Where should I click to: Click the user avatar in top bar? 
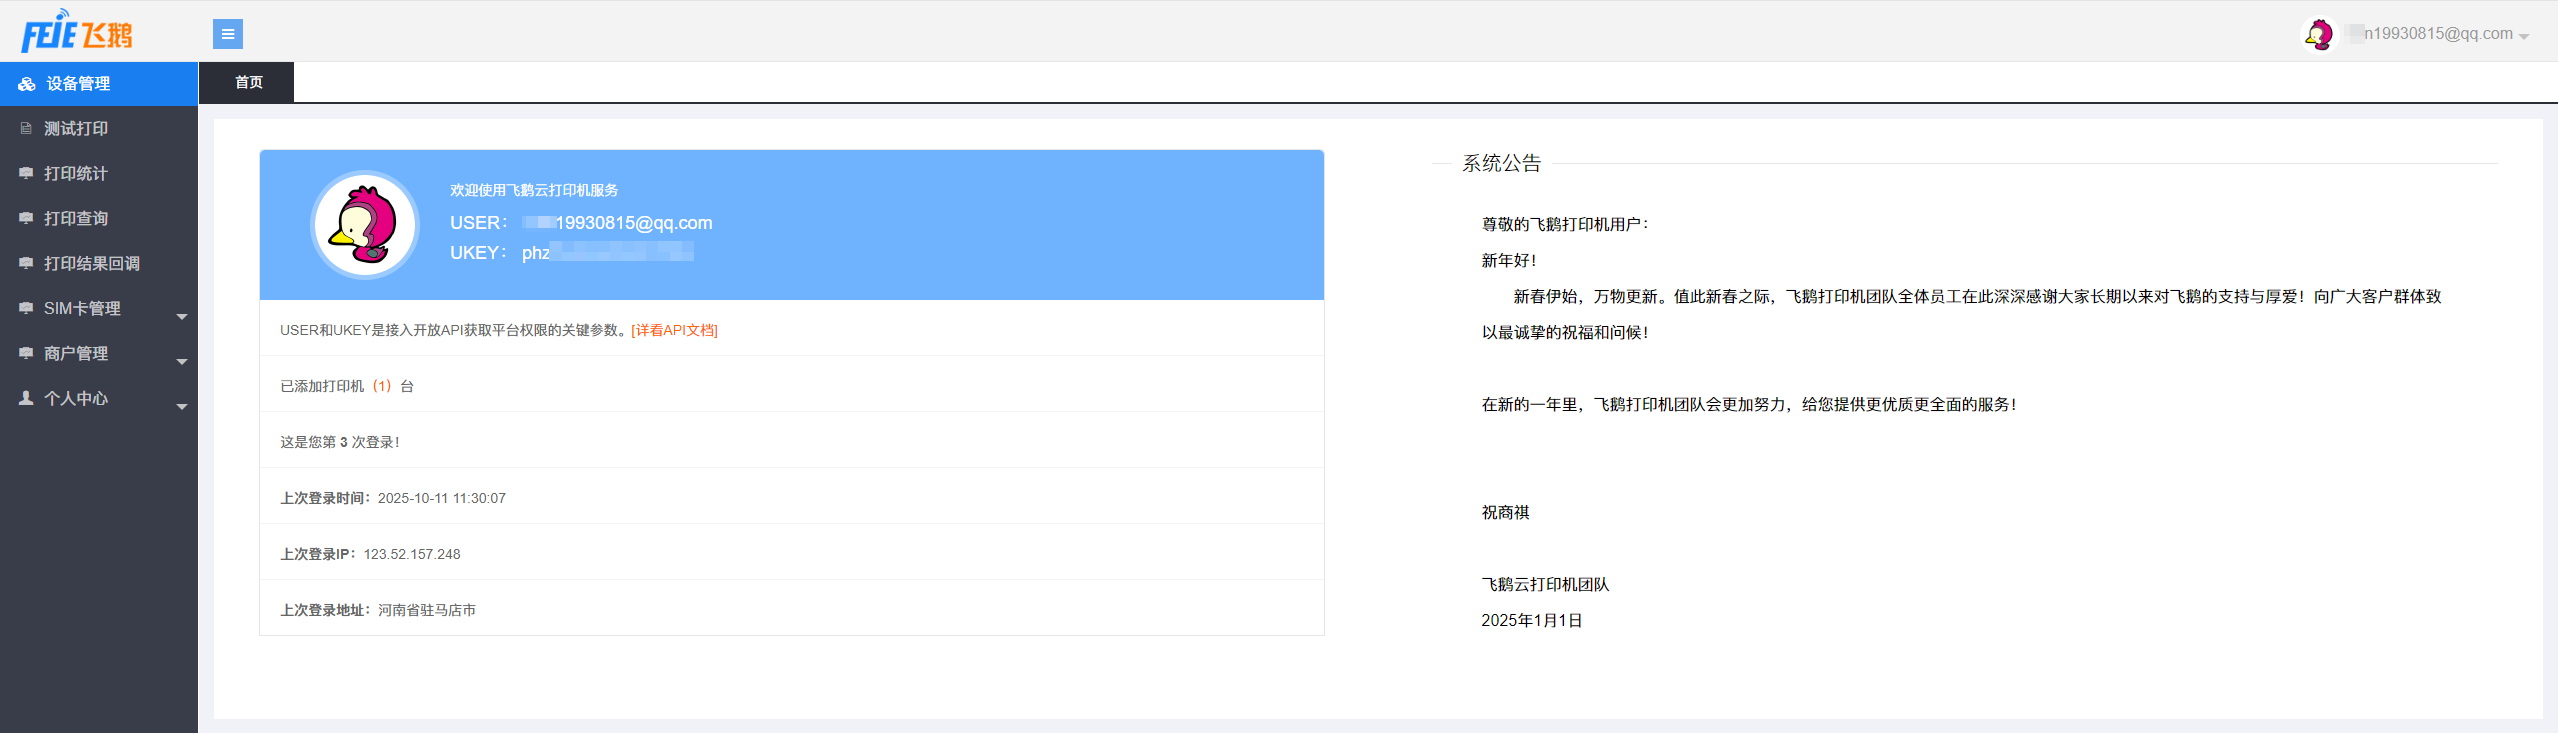coord(2319,34)
